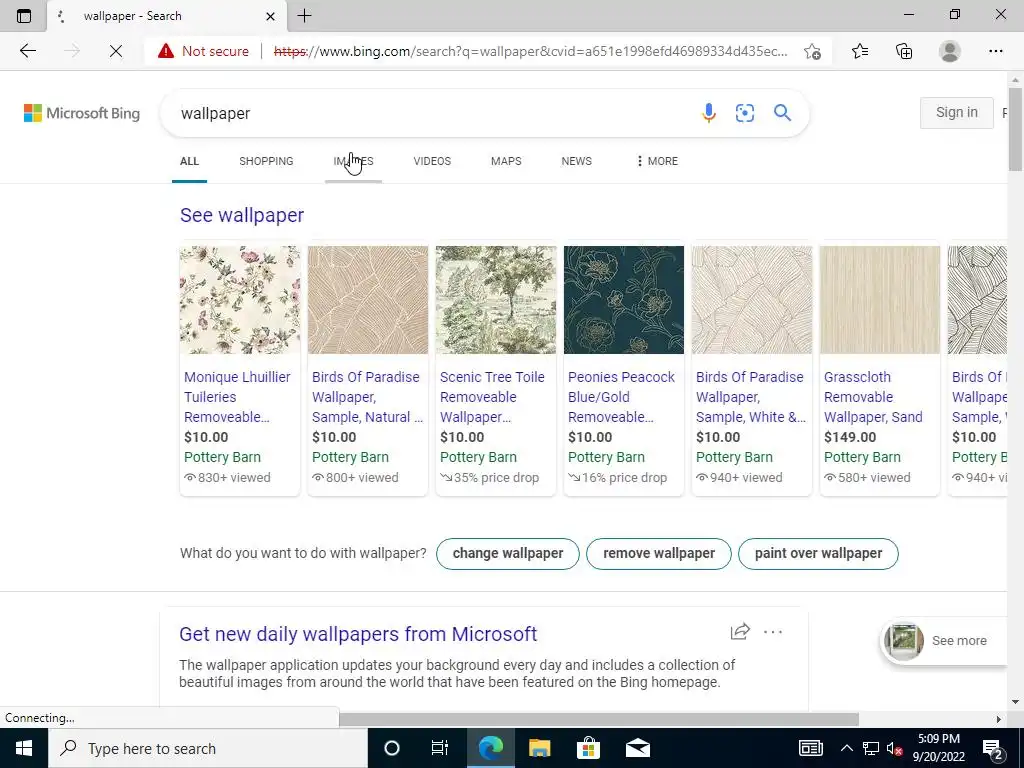
Task: Open Birds Of Paradise Sample, White link
Action: (751, 396)
